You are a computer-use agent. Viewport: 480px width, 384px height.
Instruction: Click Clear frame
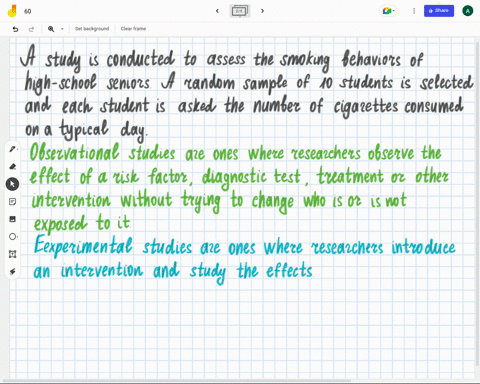[x=133, y=29]
